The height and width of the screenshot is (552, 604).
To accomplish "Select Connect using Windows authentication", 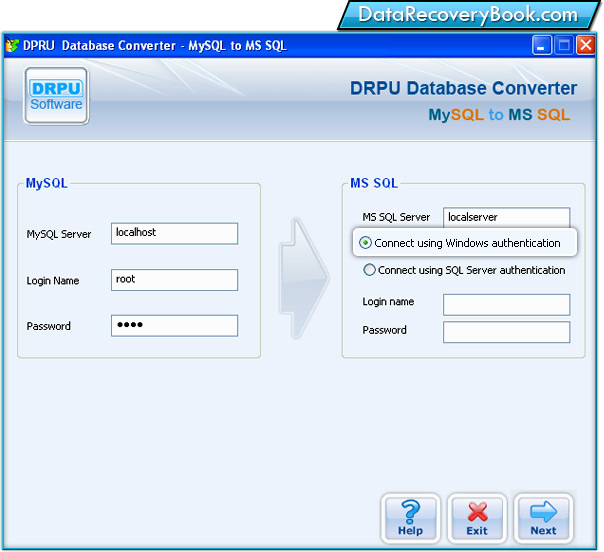I will [460, 243].
